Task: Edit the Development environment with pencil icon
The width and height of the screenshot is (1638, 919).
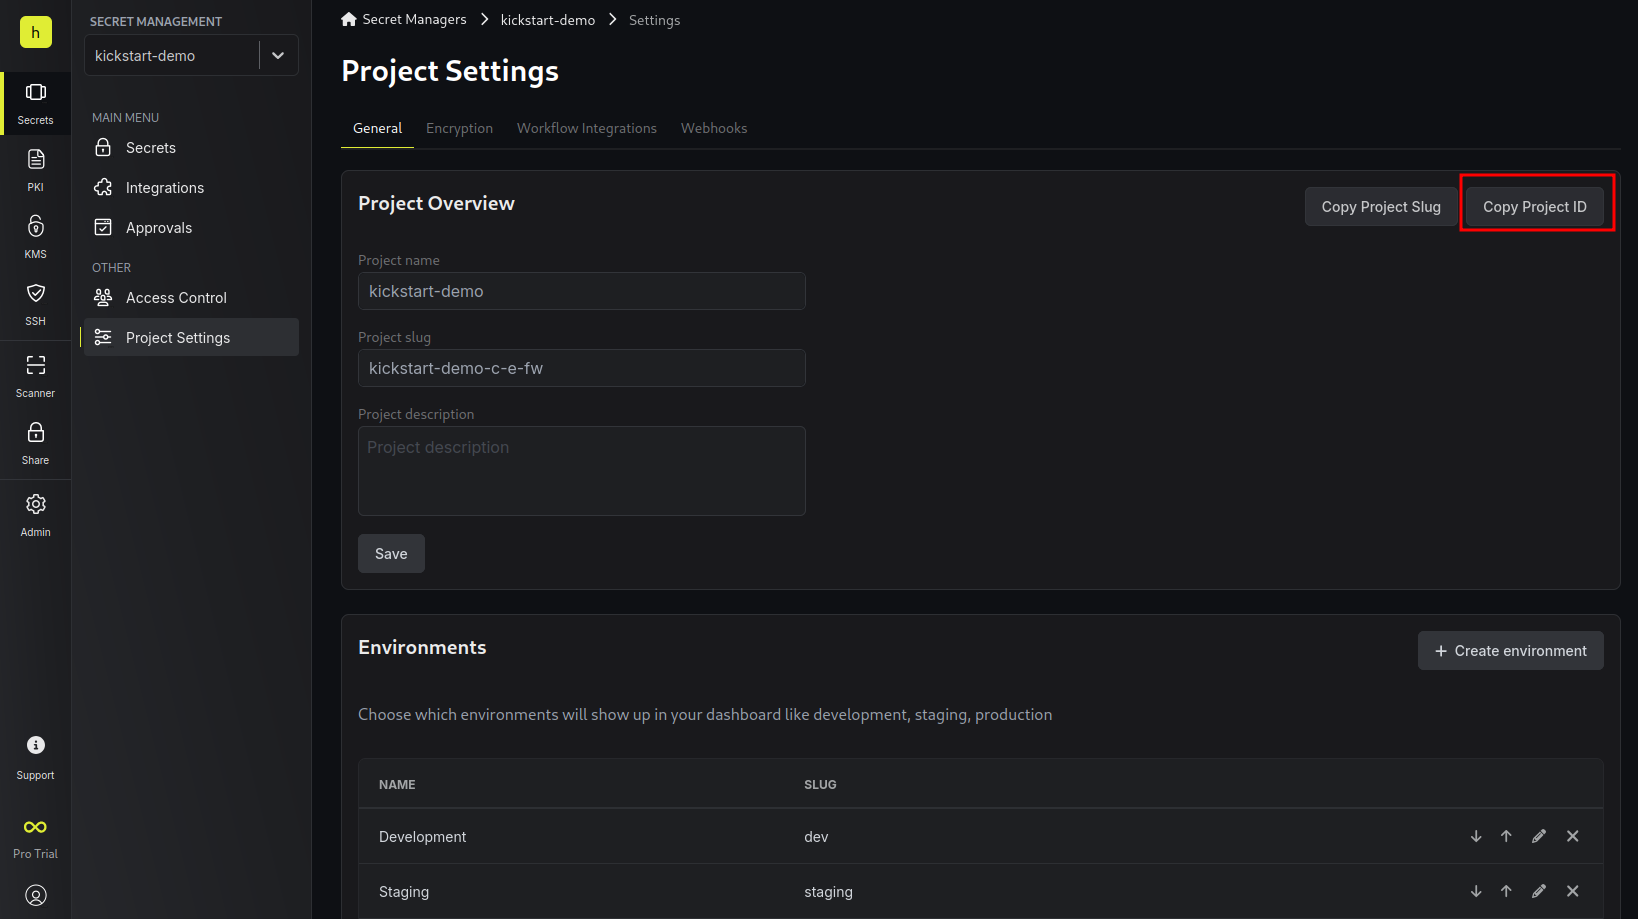Action: click(1539, 836)
